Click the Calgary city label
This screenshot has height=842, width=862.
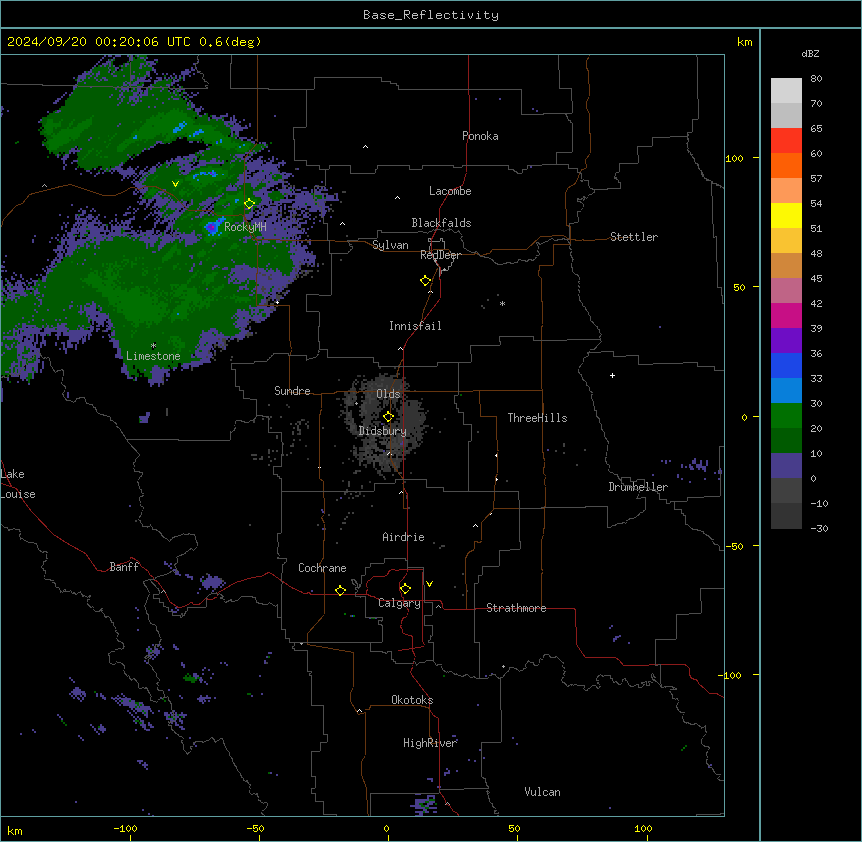399,603
